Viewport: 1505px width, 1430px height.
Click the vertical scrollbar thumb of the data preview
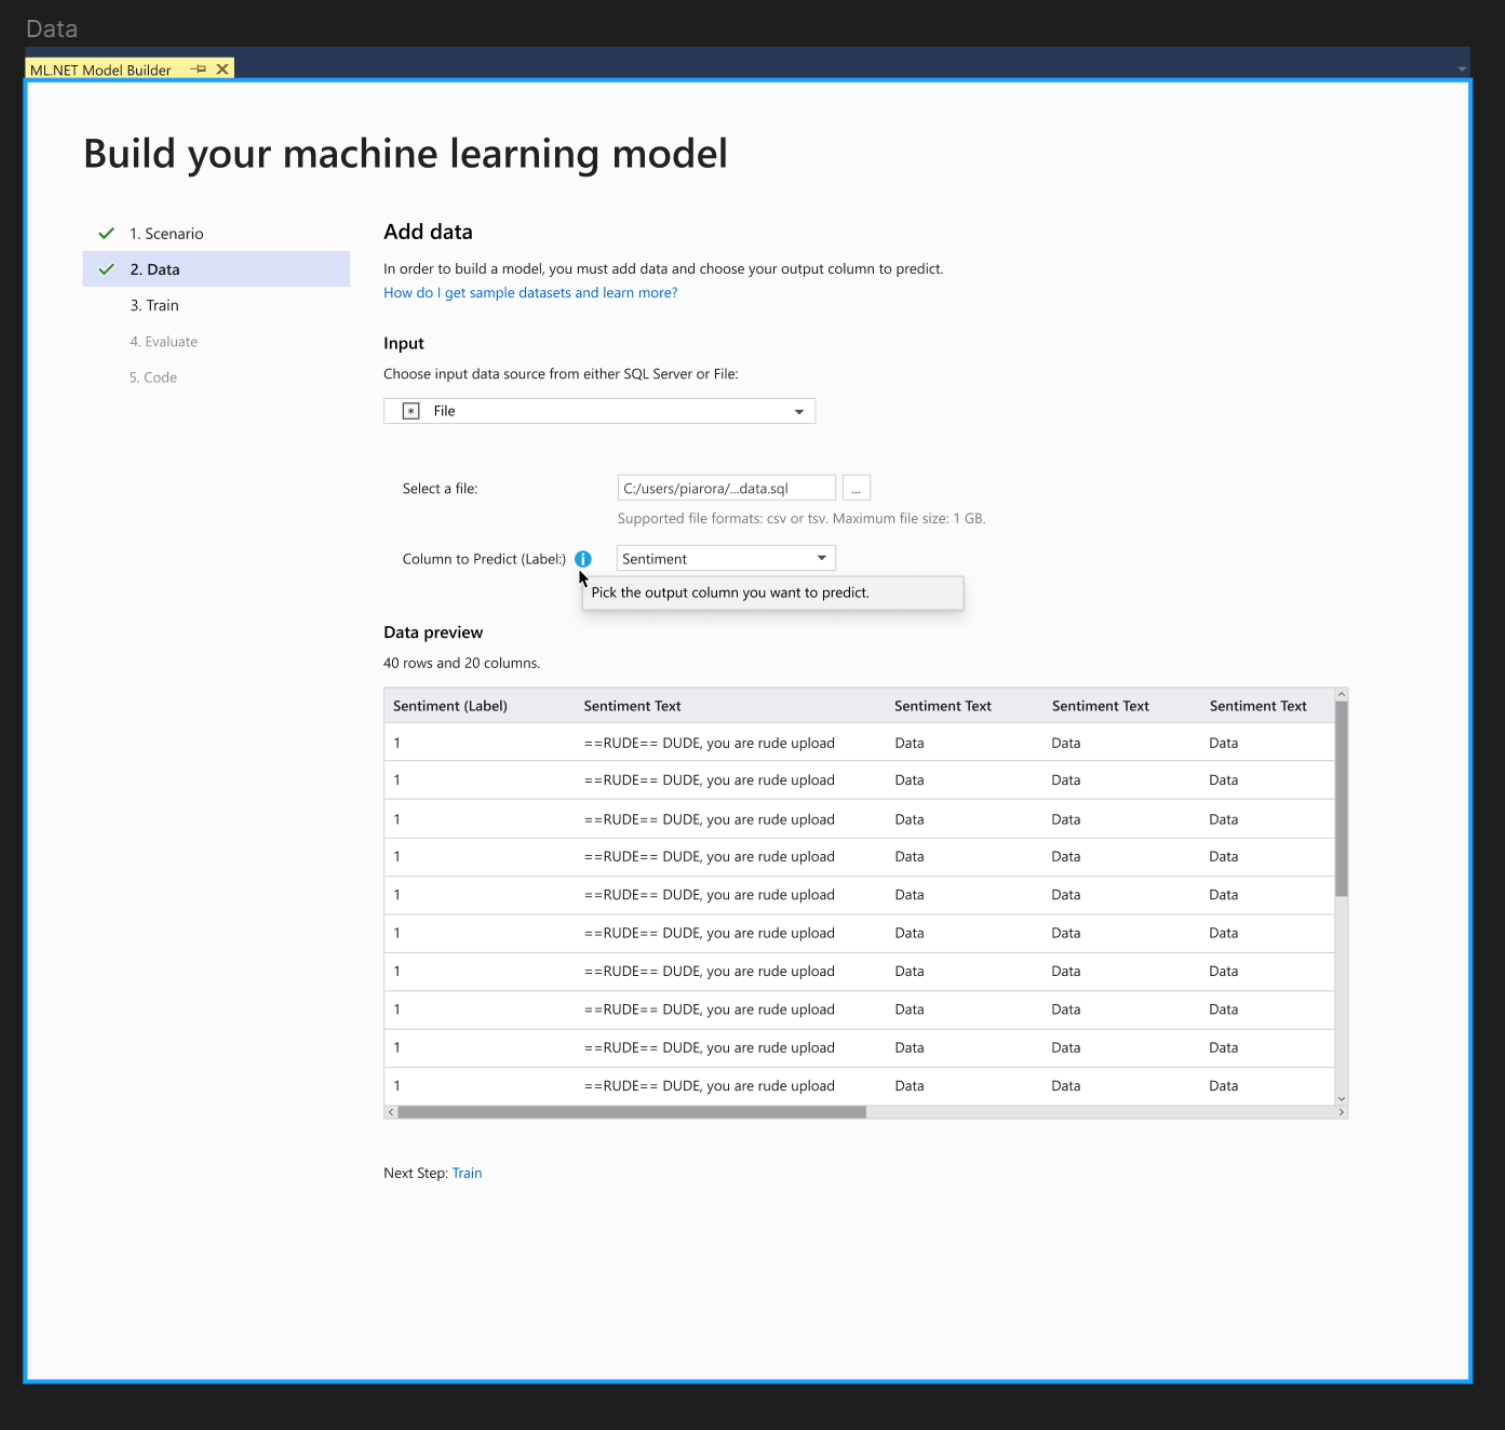1341,799
